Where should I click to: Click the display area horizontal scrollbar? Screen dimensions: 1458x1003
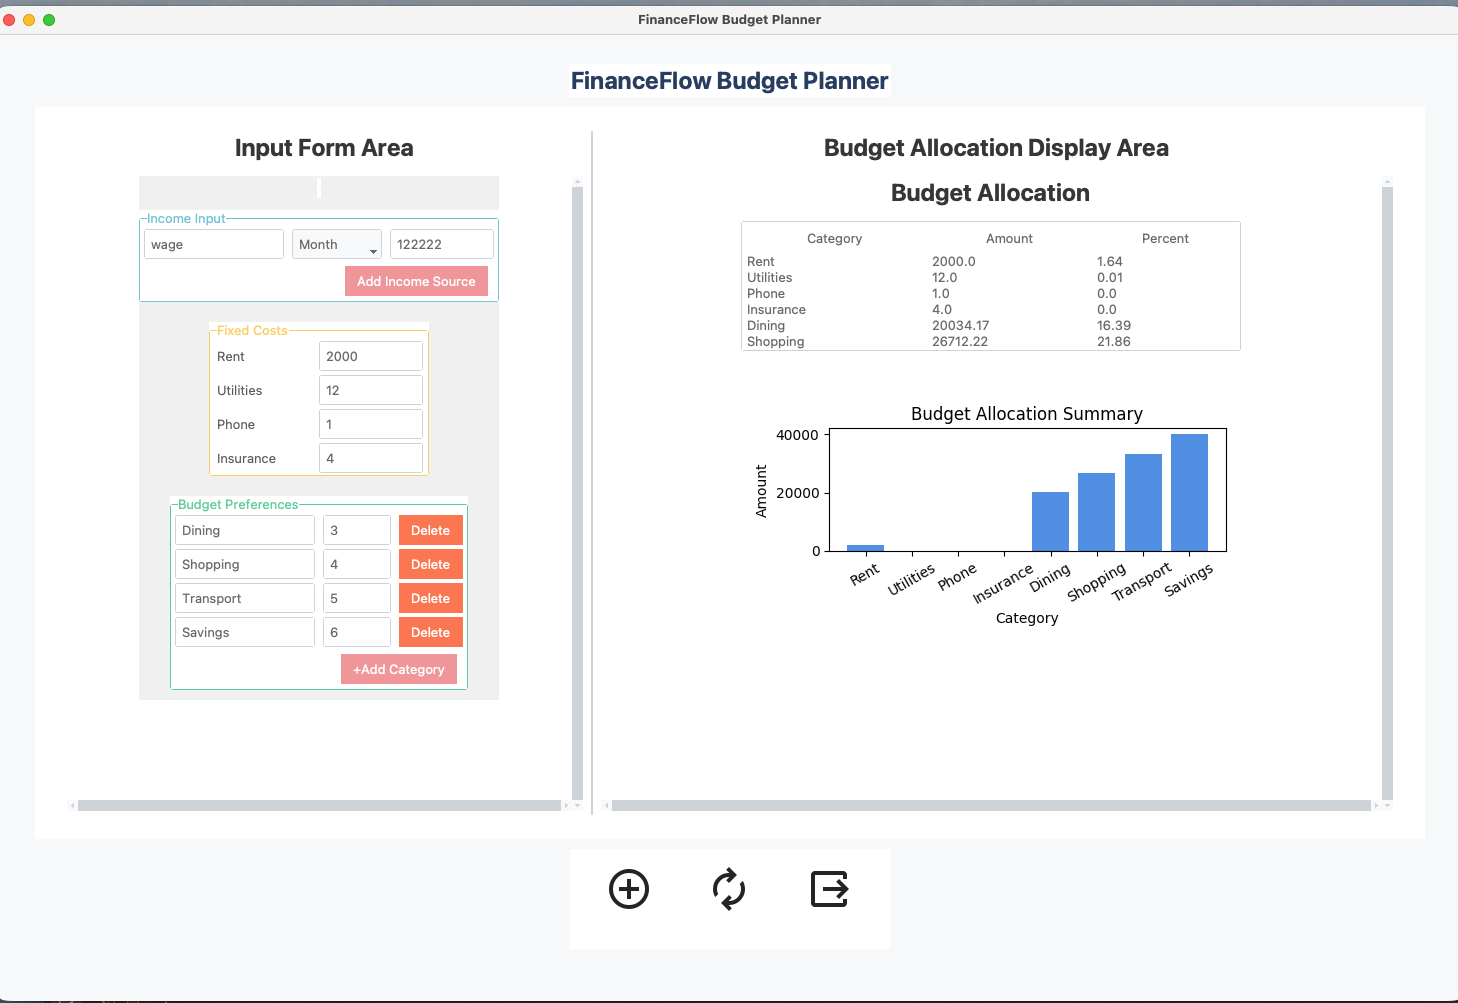click(x=991, y=805)
